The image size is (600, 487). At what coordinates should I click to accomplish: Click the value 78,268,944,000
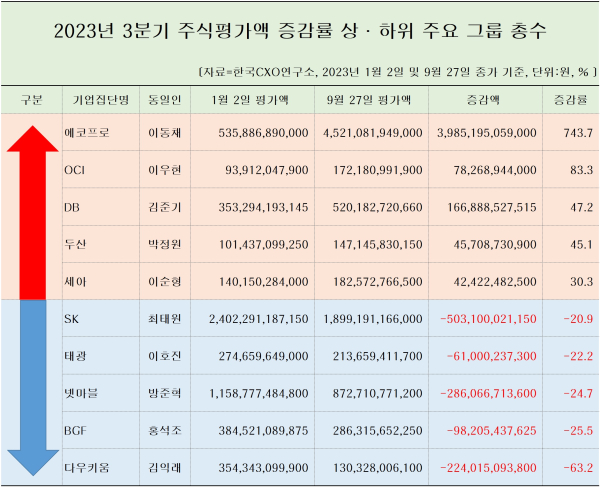pos(495,170)
